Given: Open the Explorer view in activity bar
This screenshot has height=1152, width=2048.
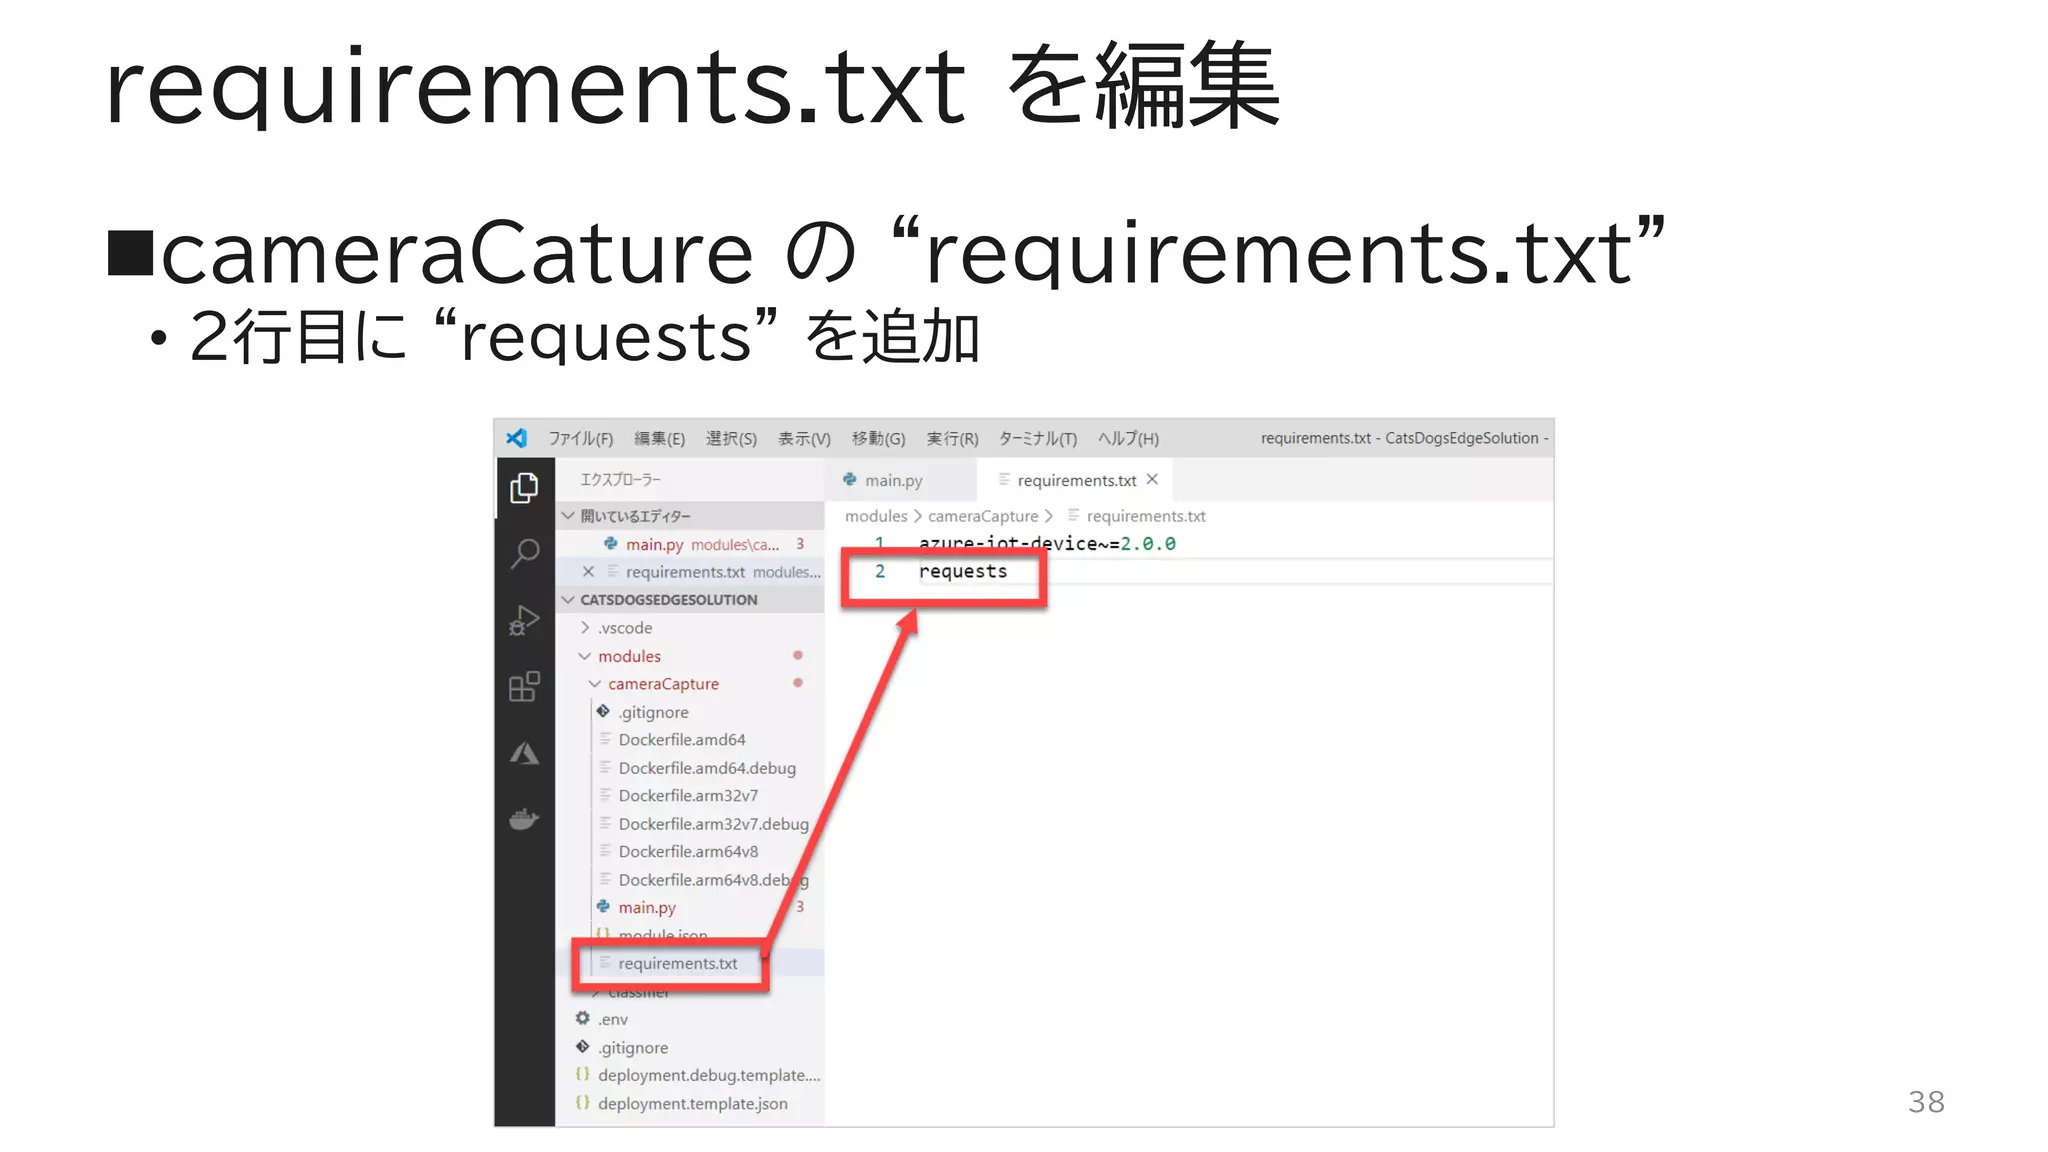Looking at the screenshot, I should [x=524, y=488].
